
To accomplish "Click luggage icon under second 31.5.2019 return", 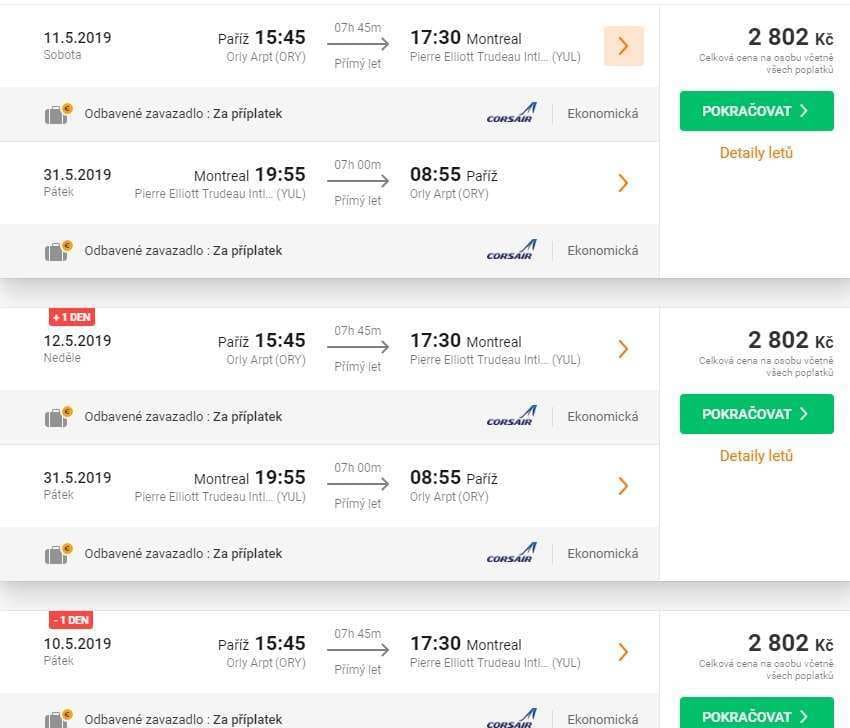I will [x=59, y=554].
